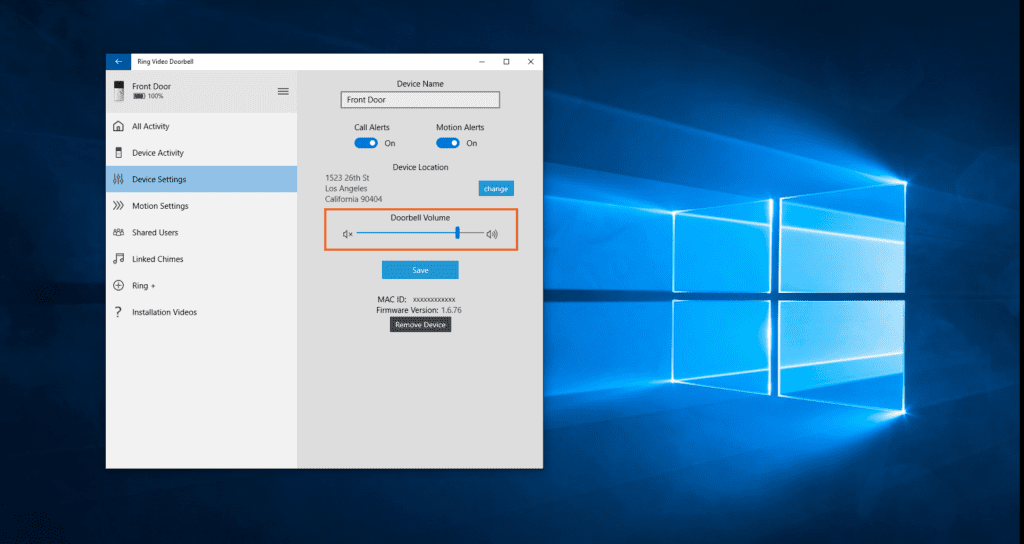The height and width of the screenshot is (544, 1024).
Task: Click the muted speaker icon at slider start
Action: pos(347,234)
